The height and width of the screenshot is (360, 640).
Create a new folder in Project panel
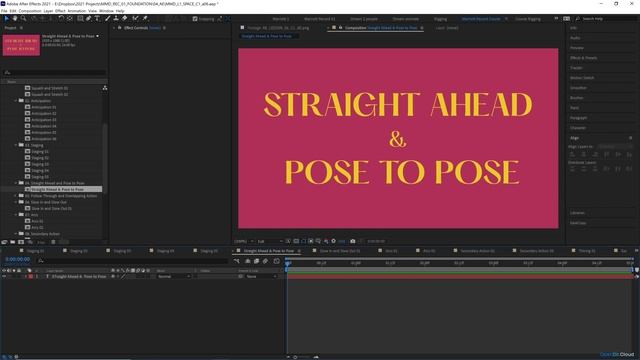13,242
